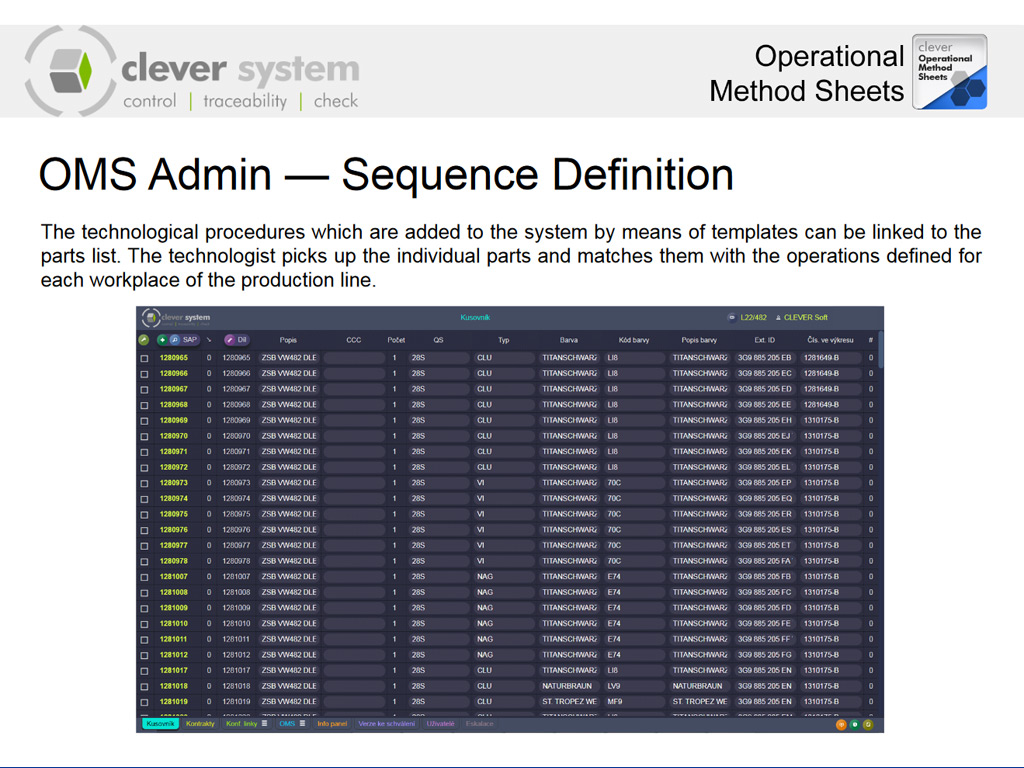The width and height of the screenshot is (1024, 768).
Task: Click drawing number 1281649-B in row 1280965
Action: tap(831, 358)
